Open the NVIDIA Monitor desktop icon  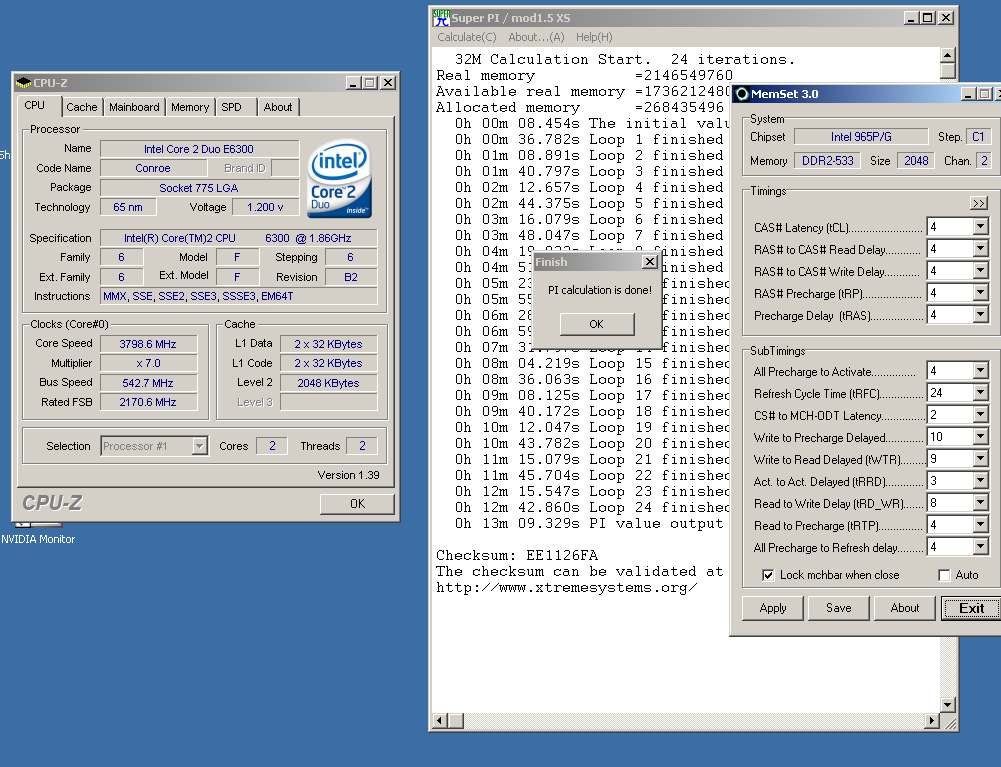pyautogui.click(x=38, y=539)
